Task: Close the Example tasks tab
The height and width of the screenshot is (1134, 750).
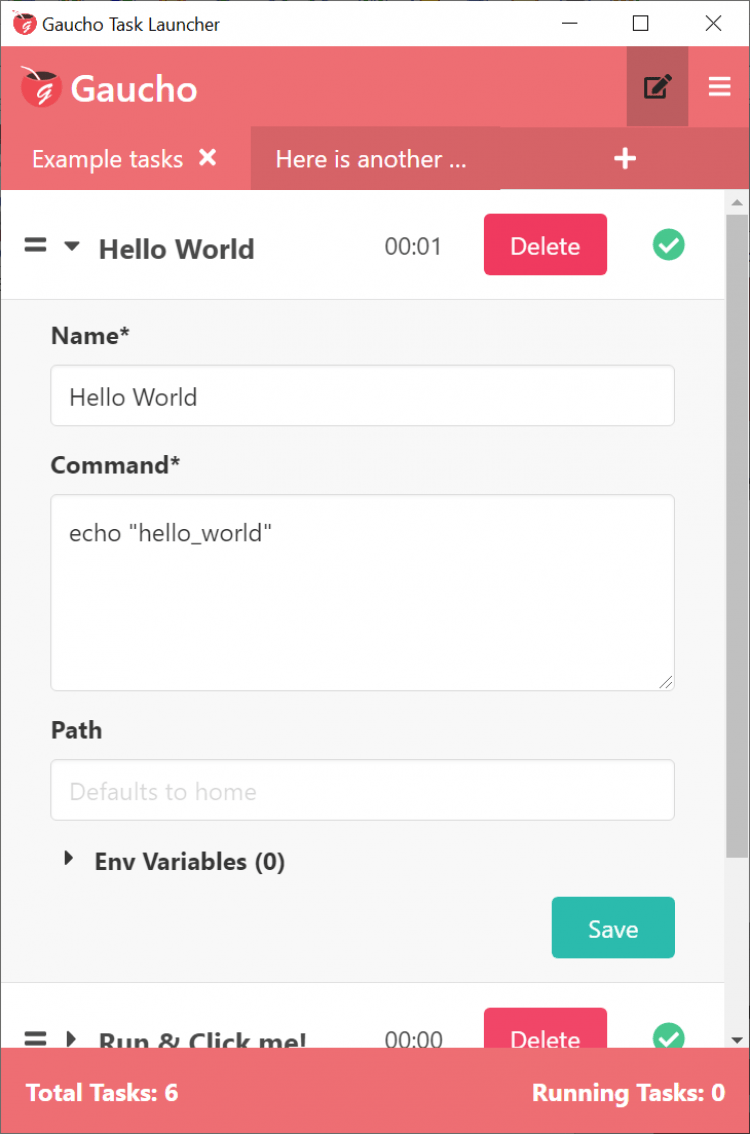Action: (207, 158)
